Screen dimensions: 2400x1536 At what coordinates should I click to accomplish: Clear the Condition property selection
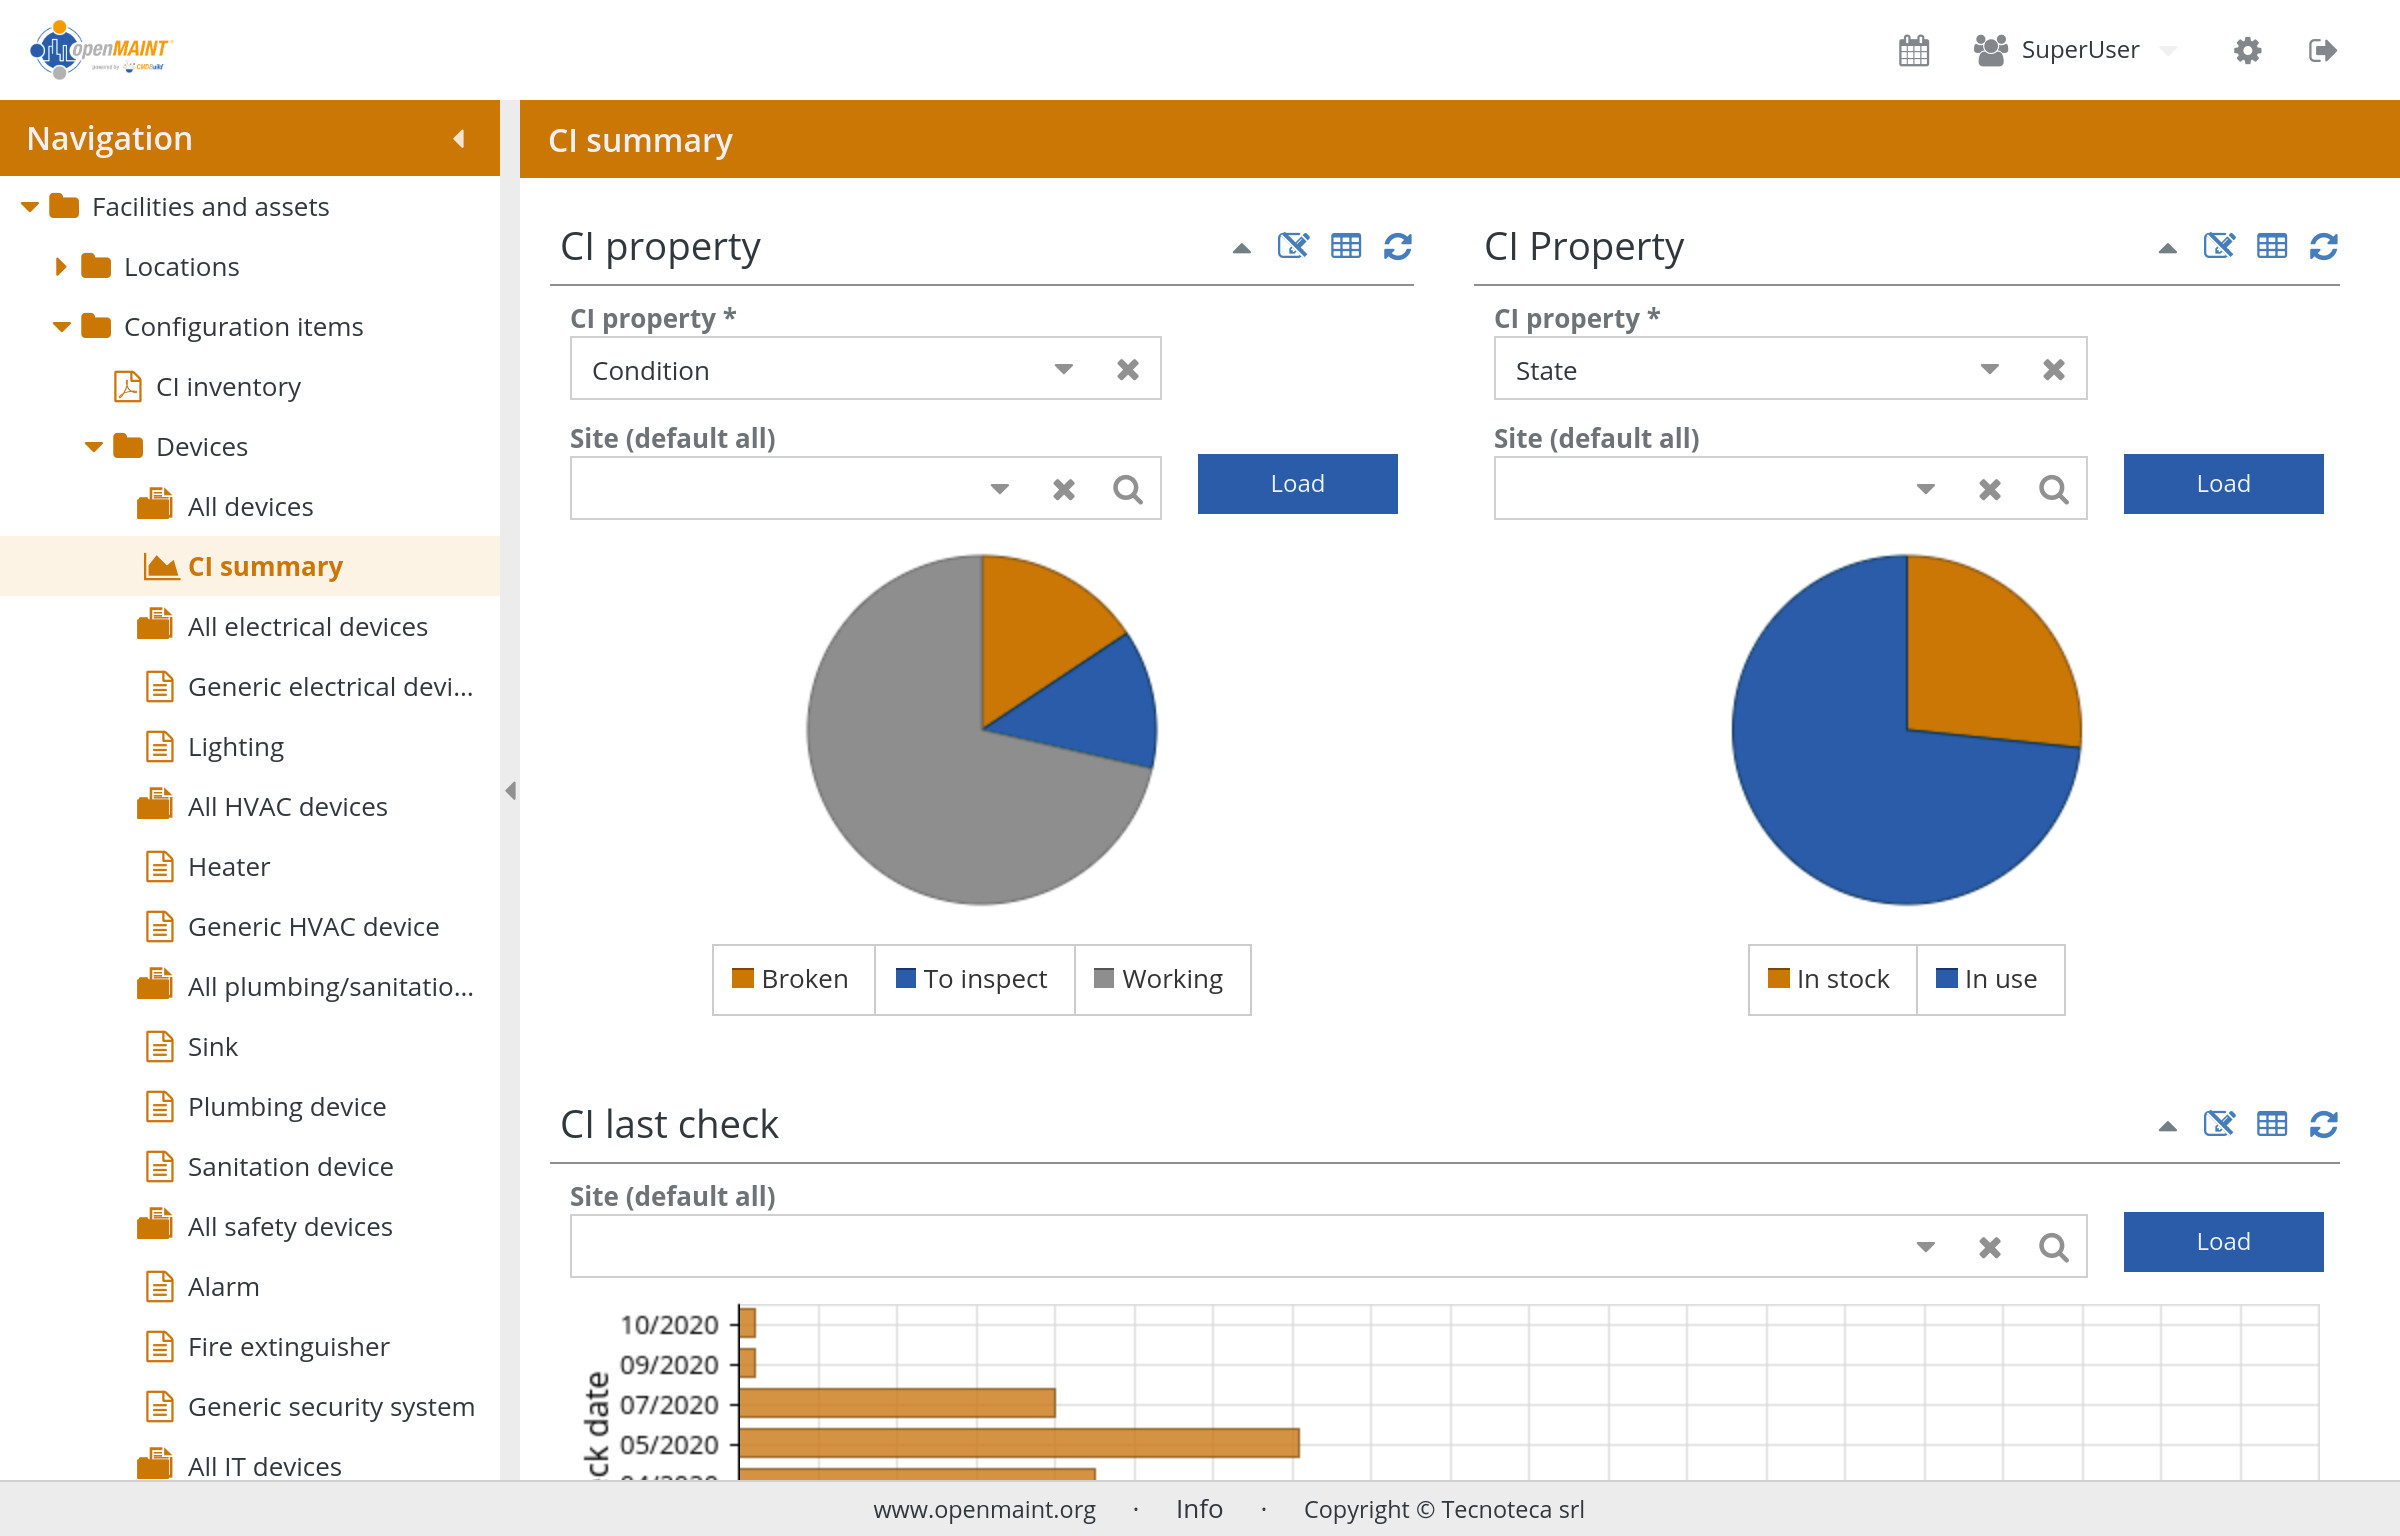click(x=1128, y=370)
